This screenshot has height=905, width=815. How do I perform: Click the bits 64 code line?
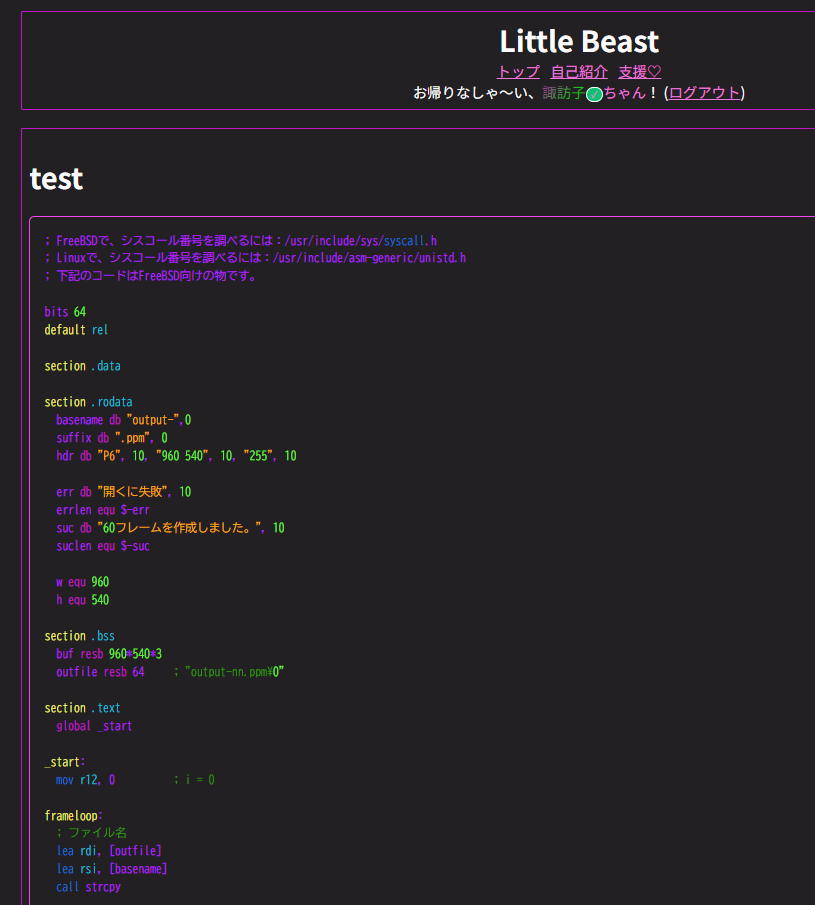pyautogui.click(x=65, y=312)
